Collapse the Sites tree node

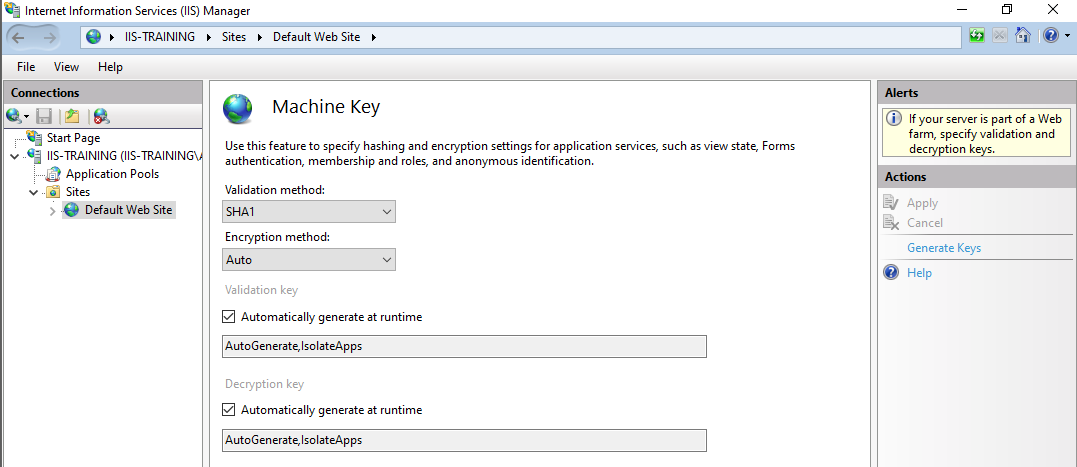[34, 192]
